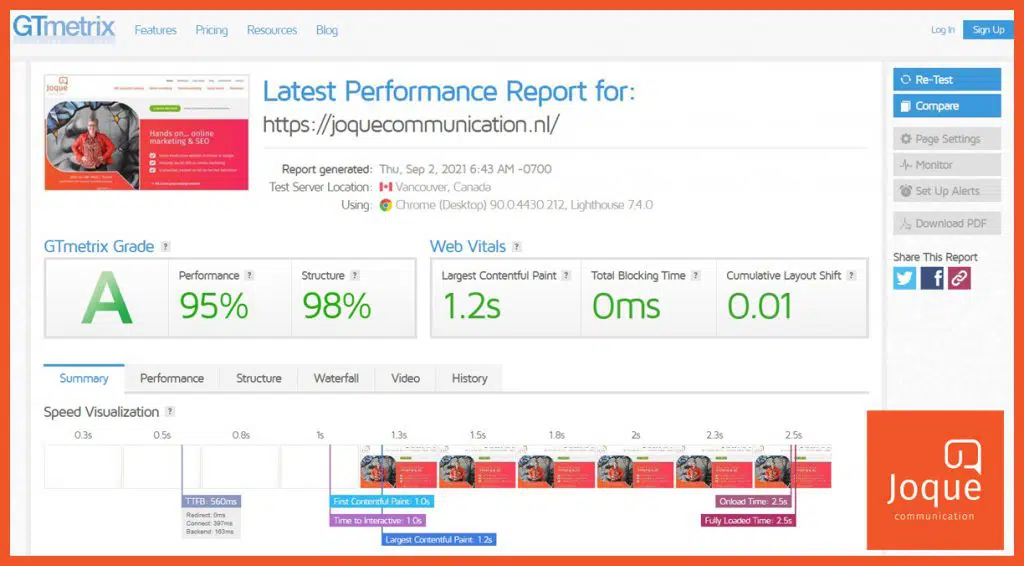The image size is (1024, 566).
Task: Go to the Blog
Action: pos(327,30)
